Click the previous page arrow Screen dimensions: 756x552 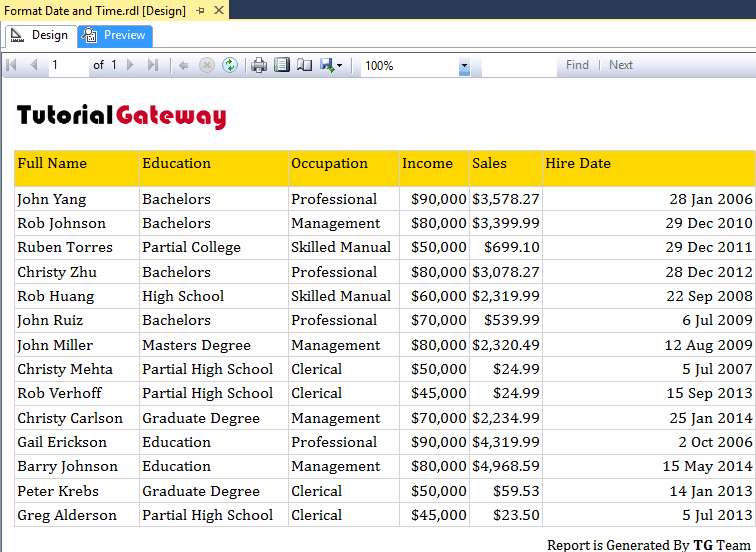(x=33, y=65)
